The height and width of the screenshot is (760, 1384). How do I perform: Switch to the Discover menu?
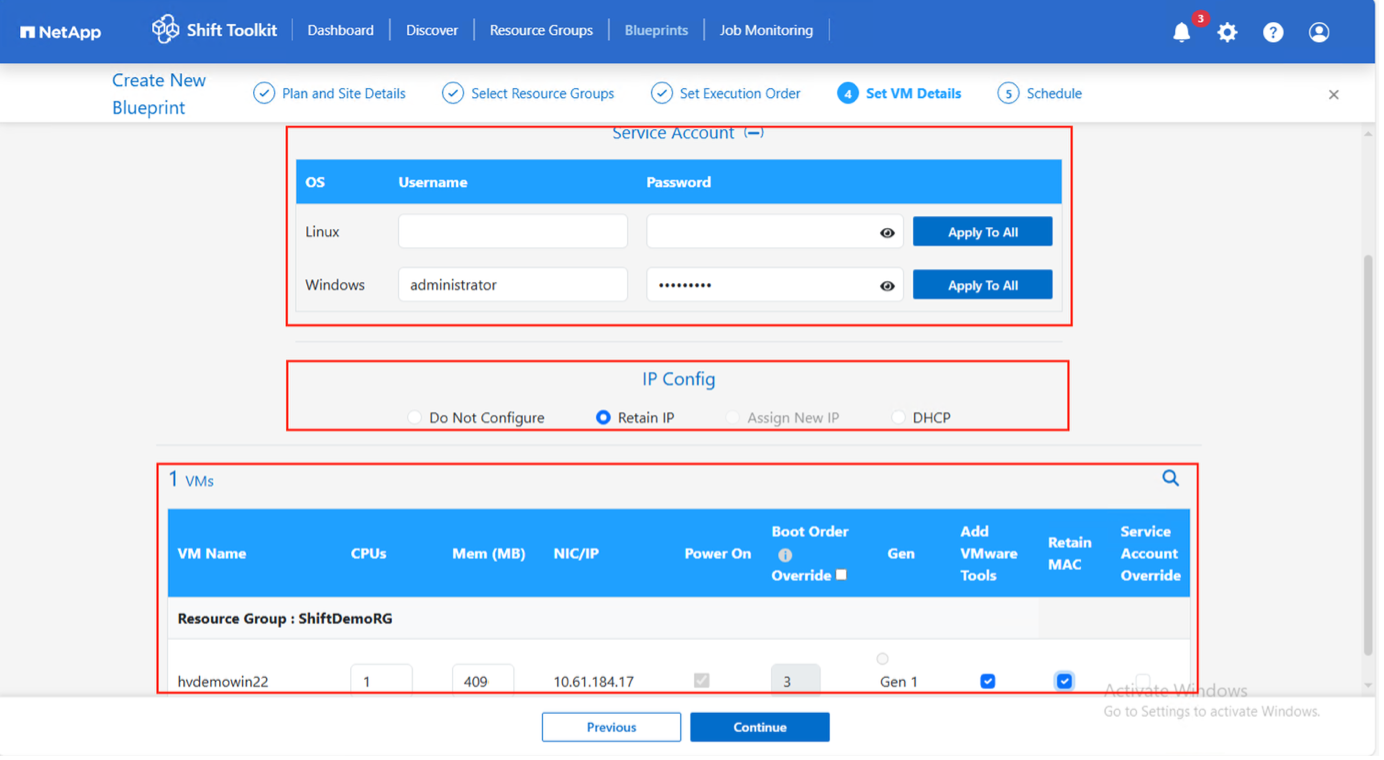click(431, 30)
